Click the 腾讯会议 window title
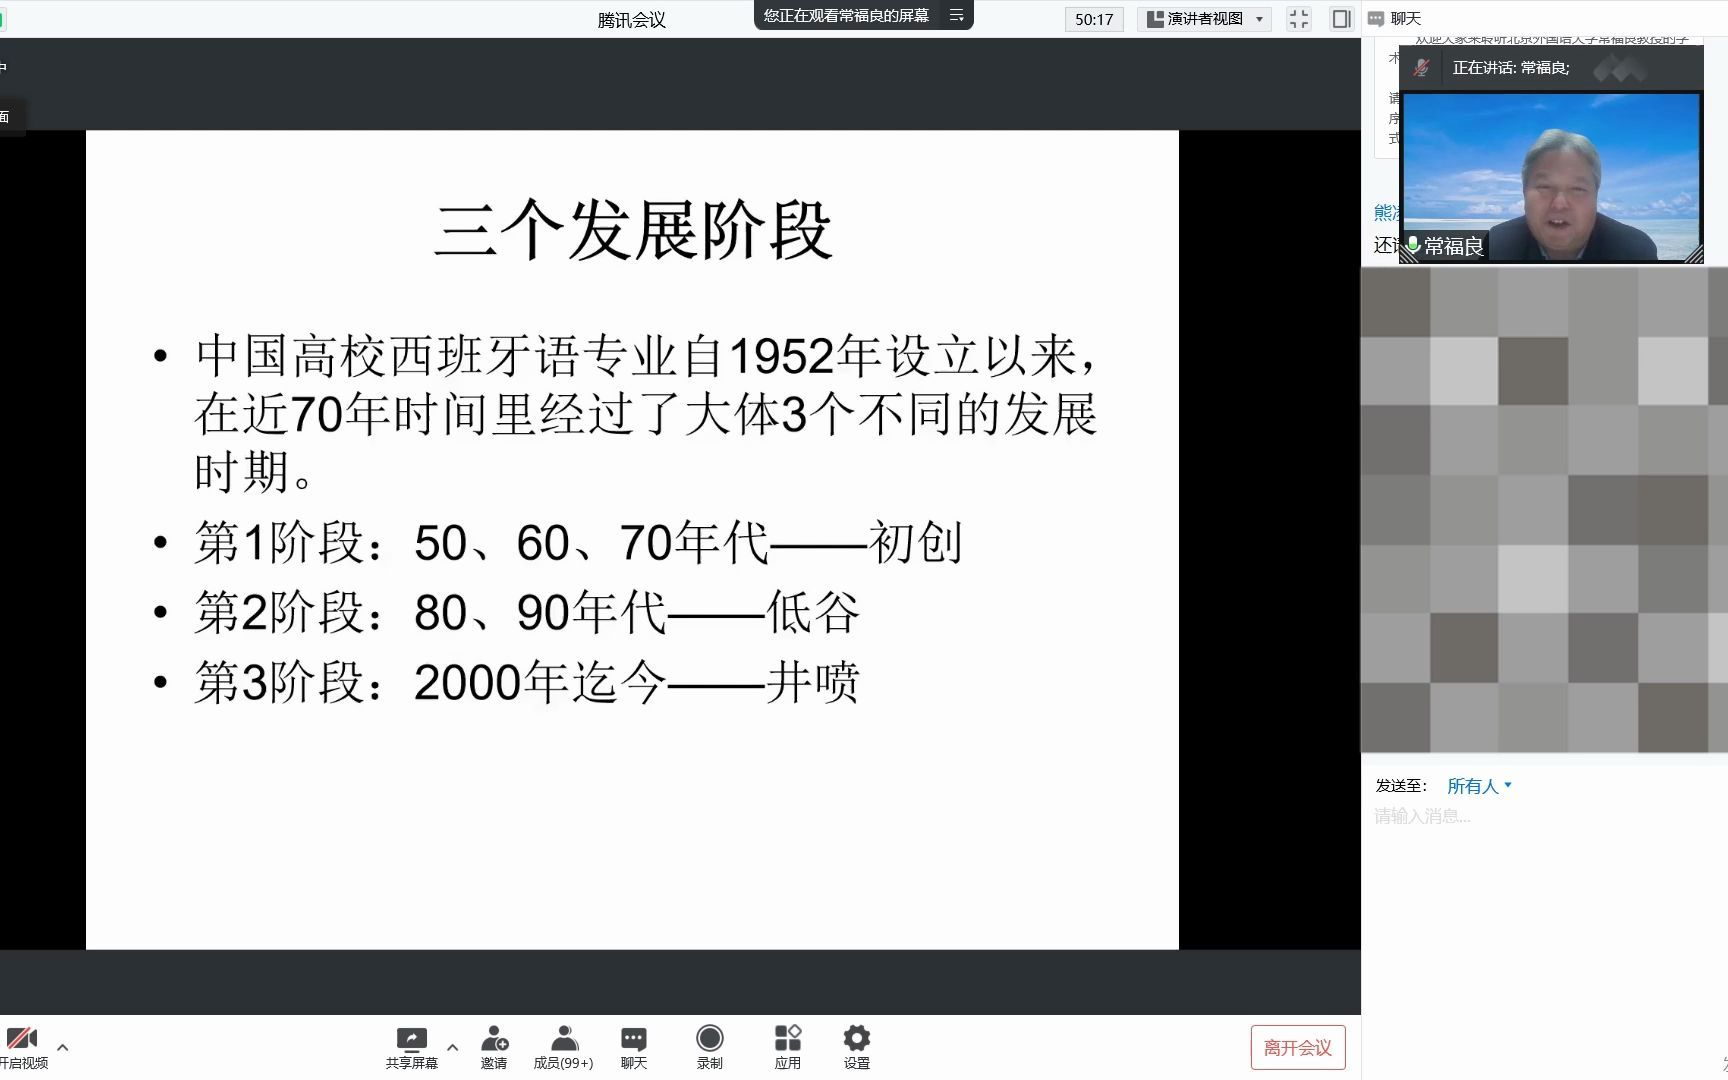Screen dimensions: 1728x1080 pos(632,20)
